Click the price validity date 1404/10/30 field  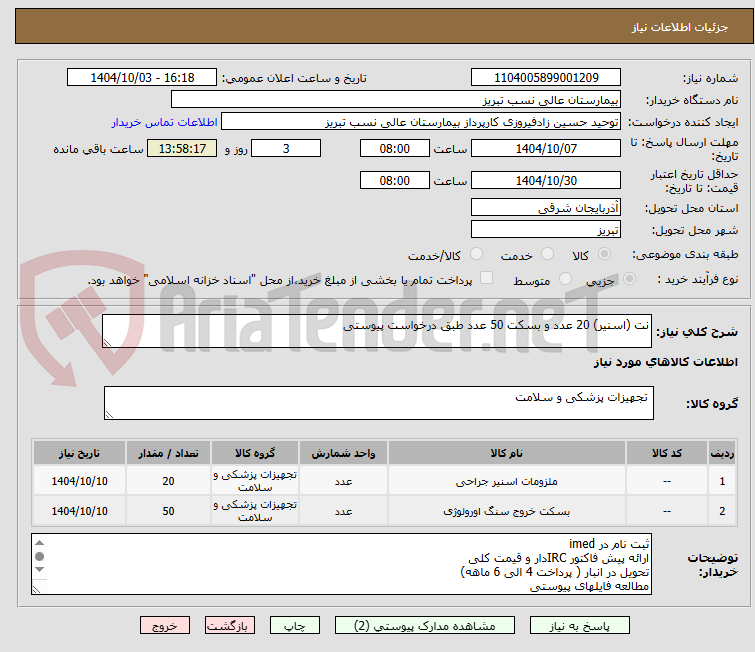(546, 181)
